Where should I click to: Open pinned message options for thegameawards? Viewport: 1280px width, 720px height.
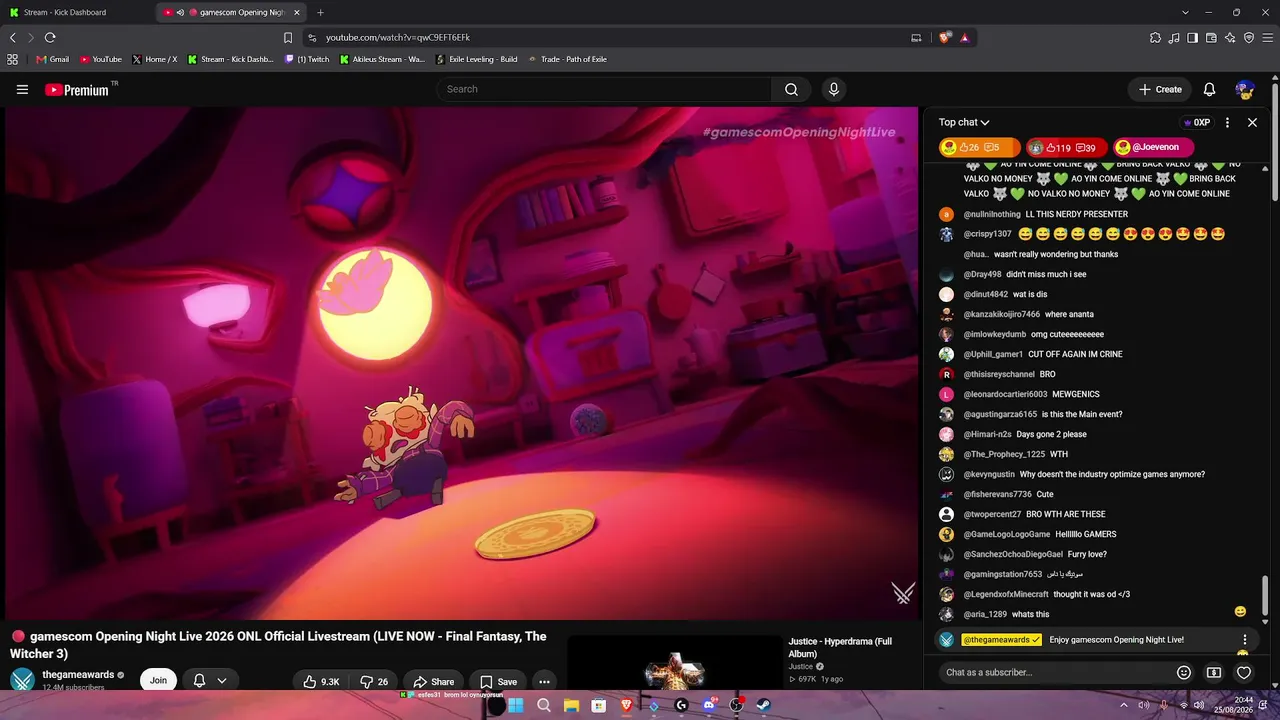point(1245,640)
